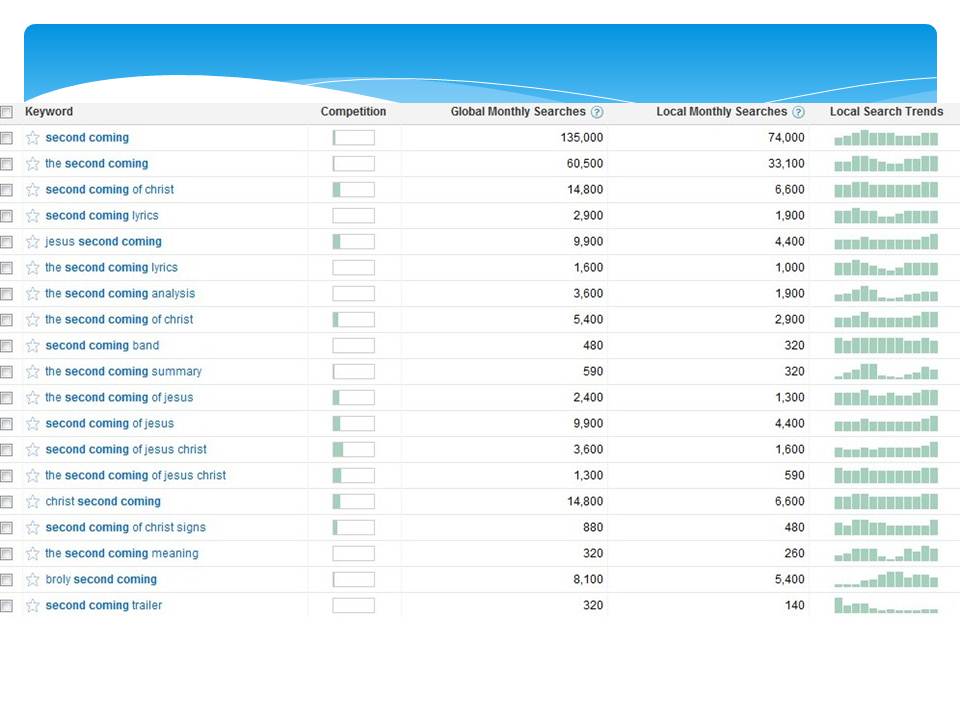Select checkbox for 'christ second coming' row
This screenshot has width=960, height=720.
click(7, 502)
